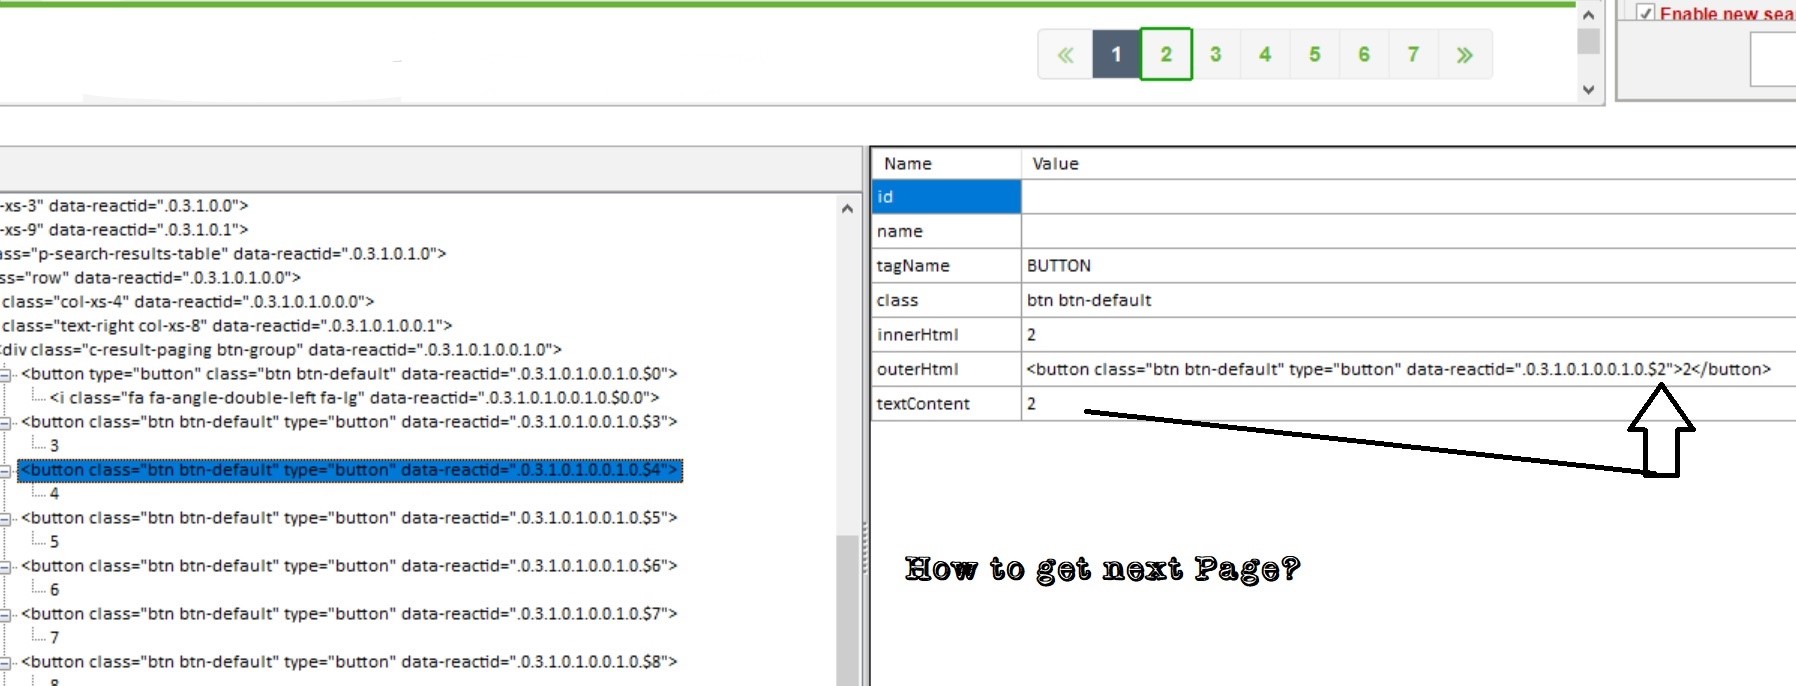Collapse the button node with reactid $6
1796x686 pixels.
point(6,566)
